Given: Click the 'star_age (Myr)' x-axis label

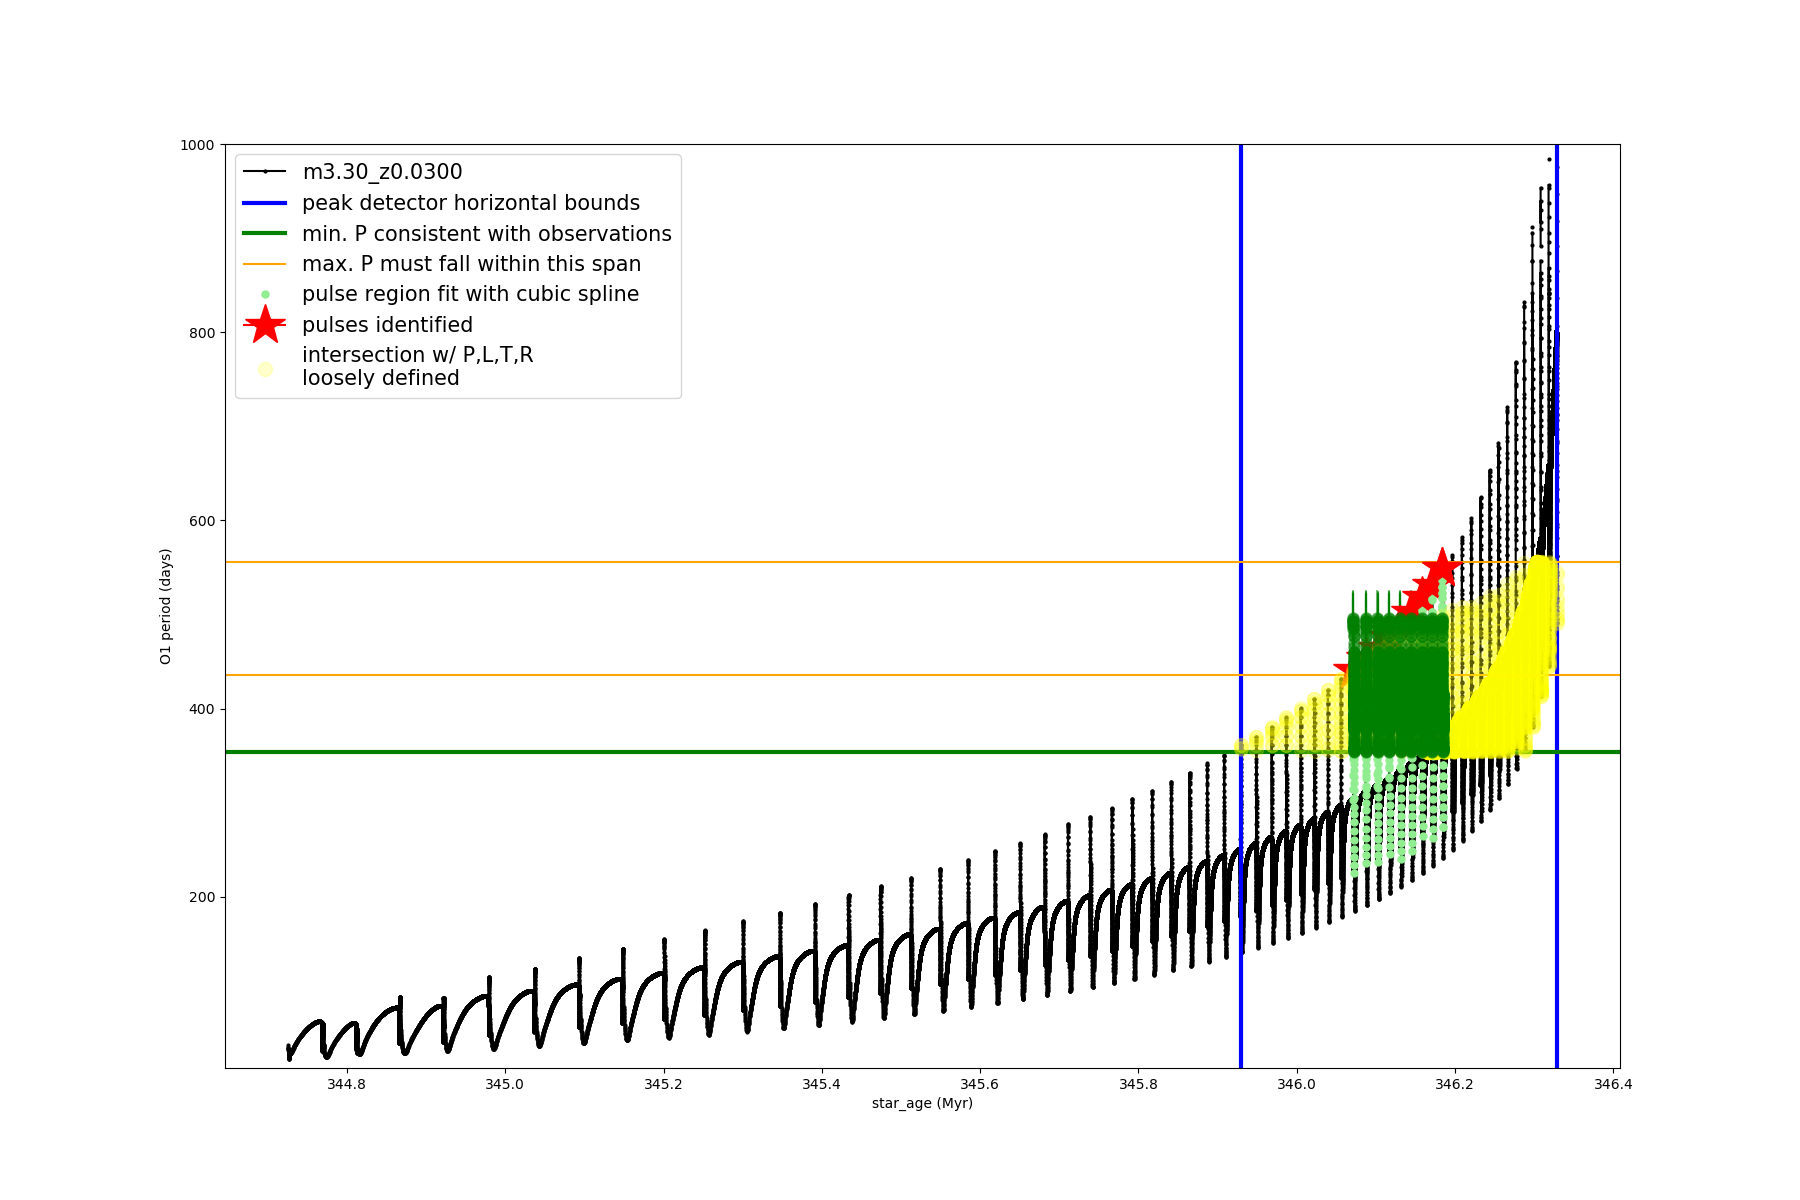Looking at the screenshot, I should pos(922,1103).
